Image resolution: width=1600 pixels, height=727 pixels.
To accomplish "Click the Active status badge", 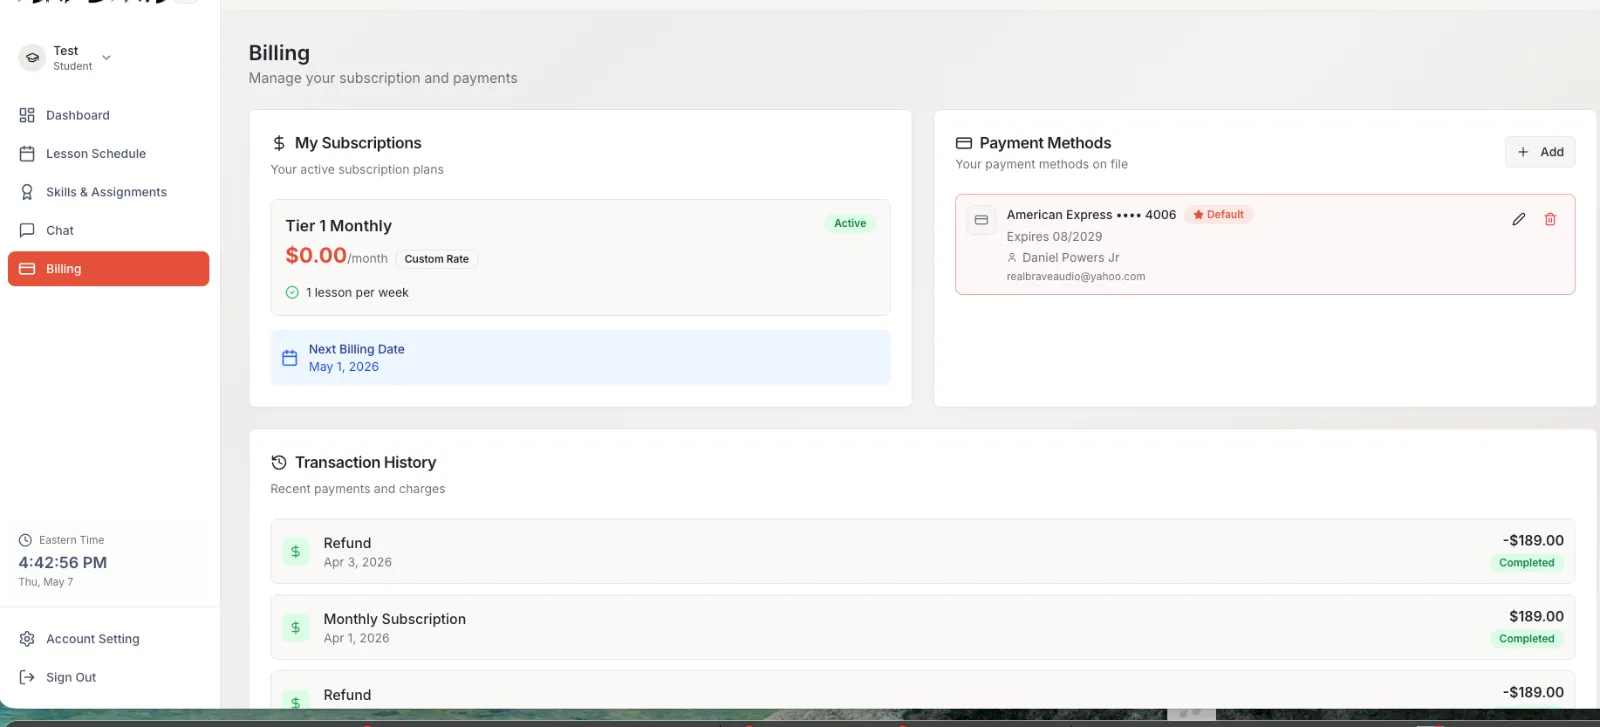I will click(850, 223).
